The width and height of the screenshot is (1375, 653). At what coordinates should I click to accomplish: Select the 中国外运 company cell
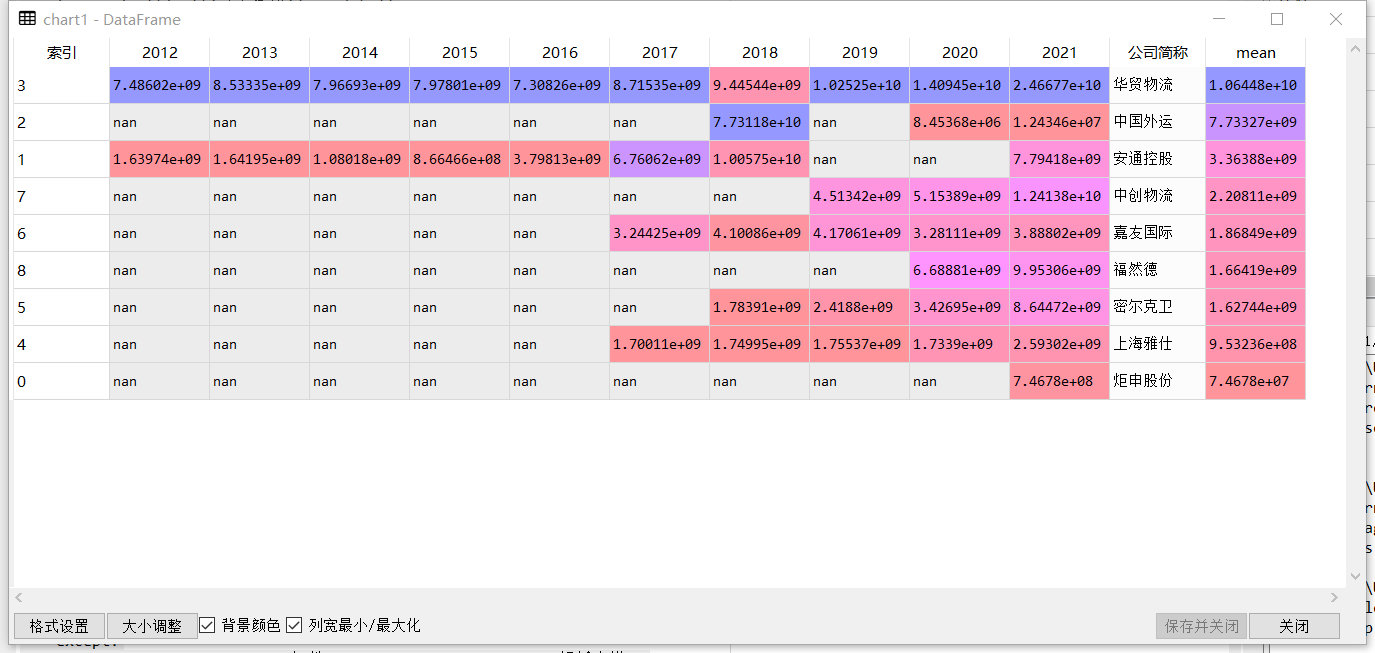pyautogui.click(x=1158, y=122)
